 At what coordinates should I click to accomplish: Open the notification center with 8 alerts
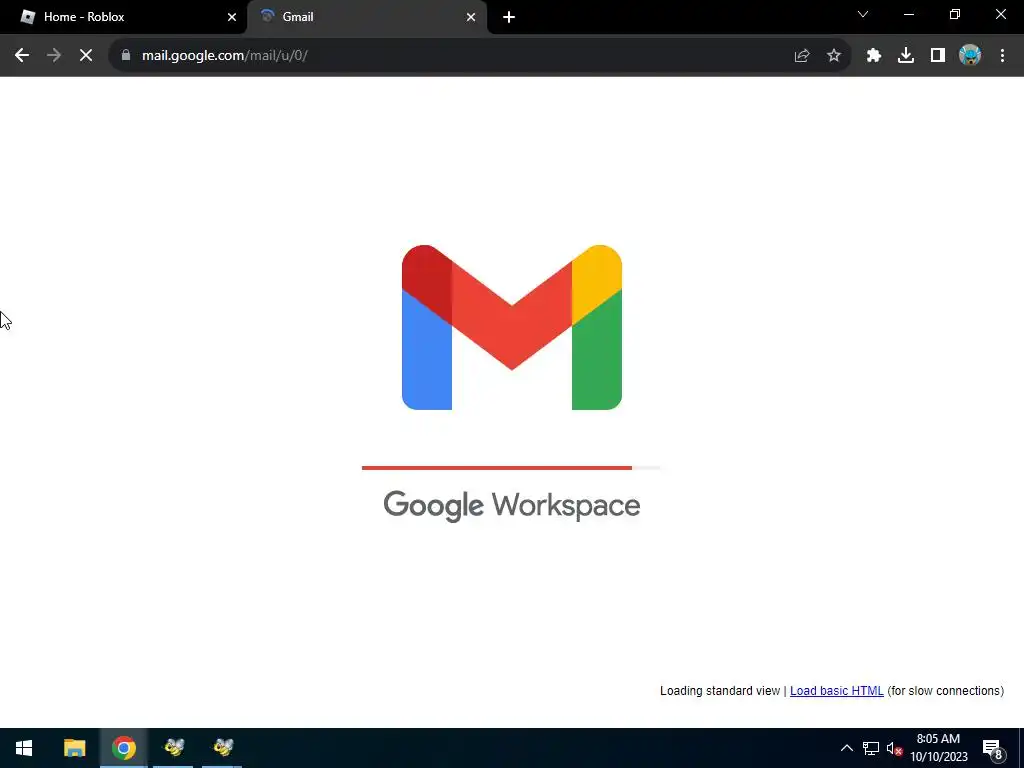[993, 749]
